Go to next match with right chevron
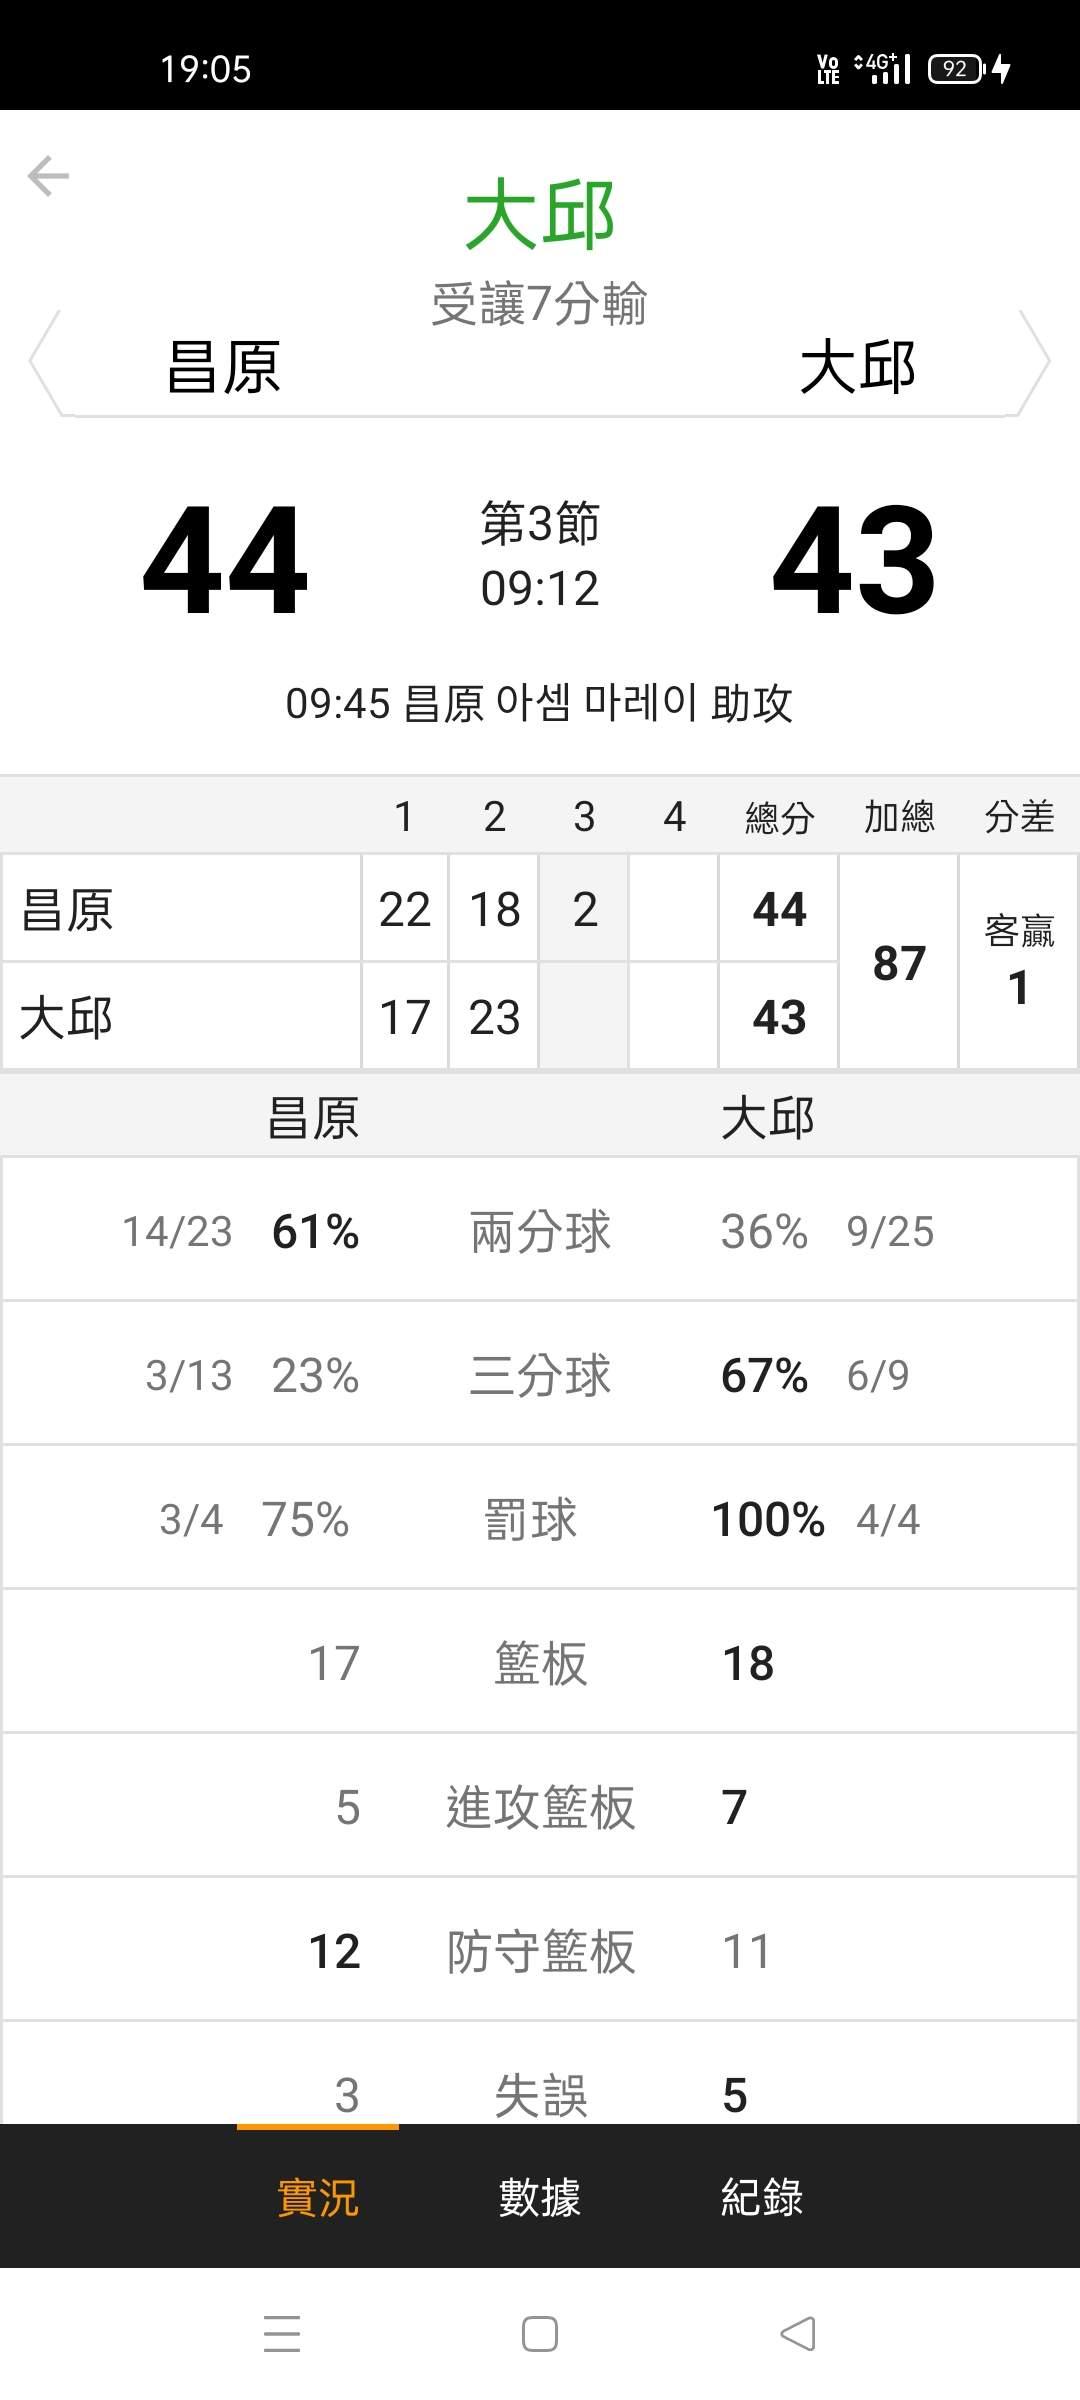The height and width of the screenshot is (2400, 1080). 1034,362
